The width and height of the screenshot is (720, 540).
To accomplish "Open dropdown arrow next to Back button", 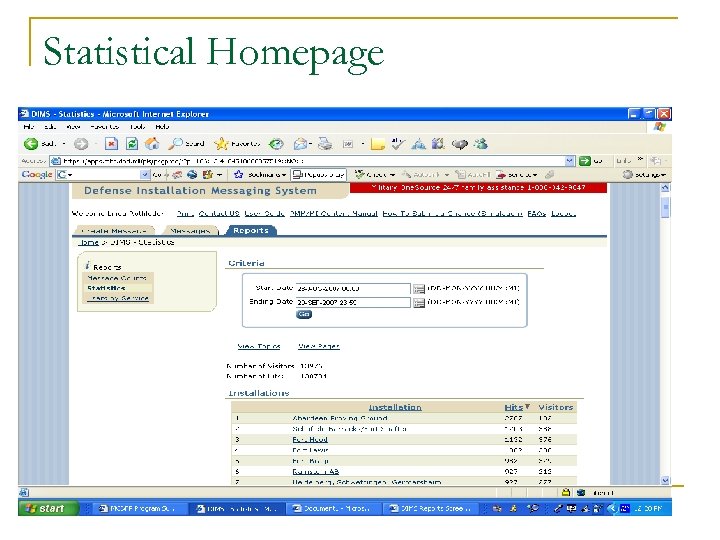I will pos(64,144).
